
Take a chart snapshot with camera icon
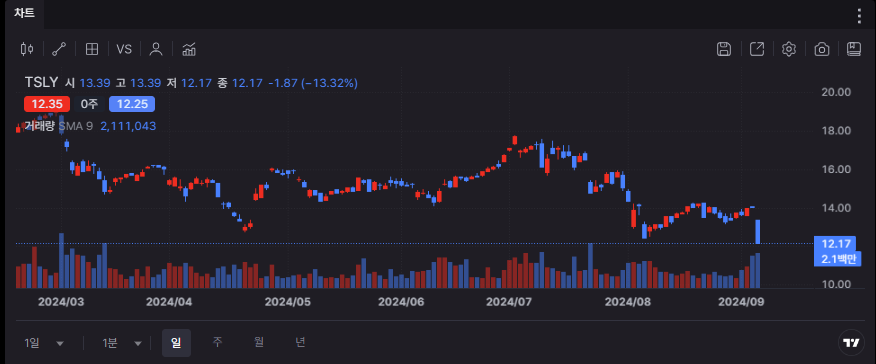(x=822, y=49)
